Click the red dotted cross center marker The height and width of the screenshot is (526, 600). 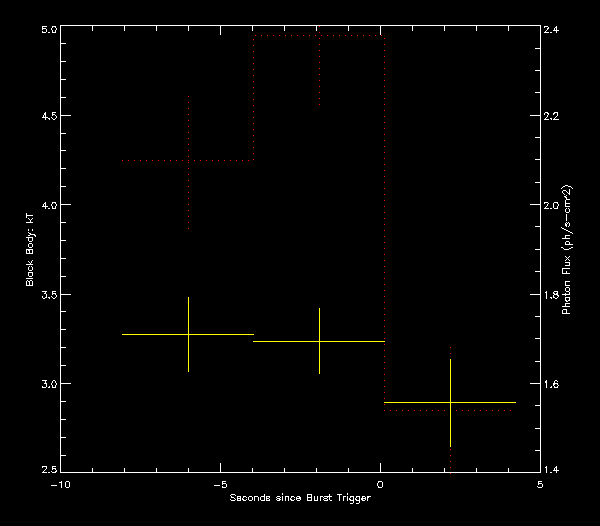click(188, 160)
